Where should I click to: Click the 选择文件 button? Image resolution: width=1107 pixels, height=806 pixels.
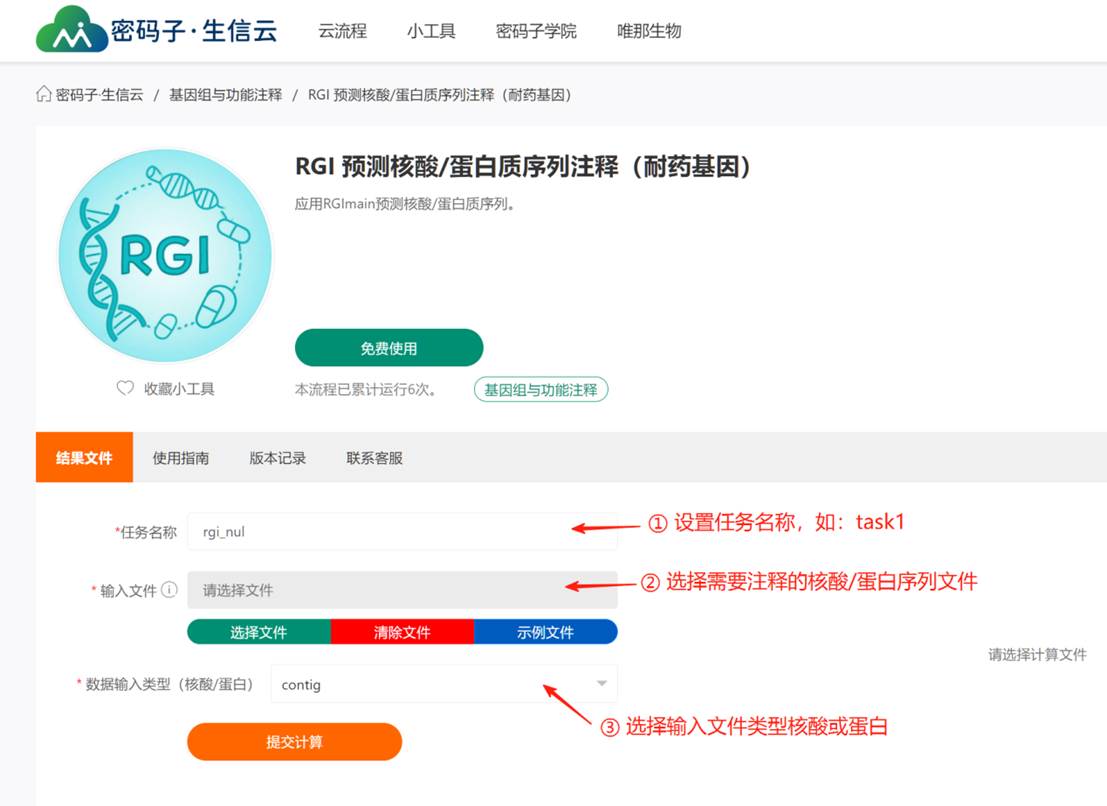click(x=259, y=632)
